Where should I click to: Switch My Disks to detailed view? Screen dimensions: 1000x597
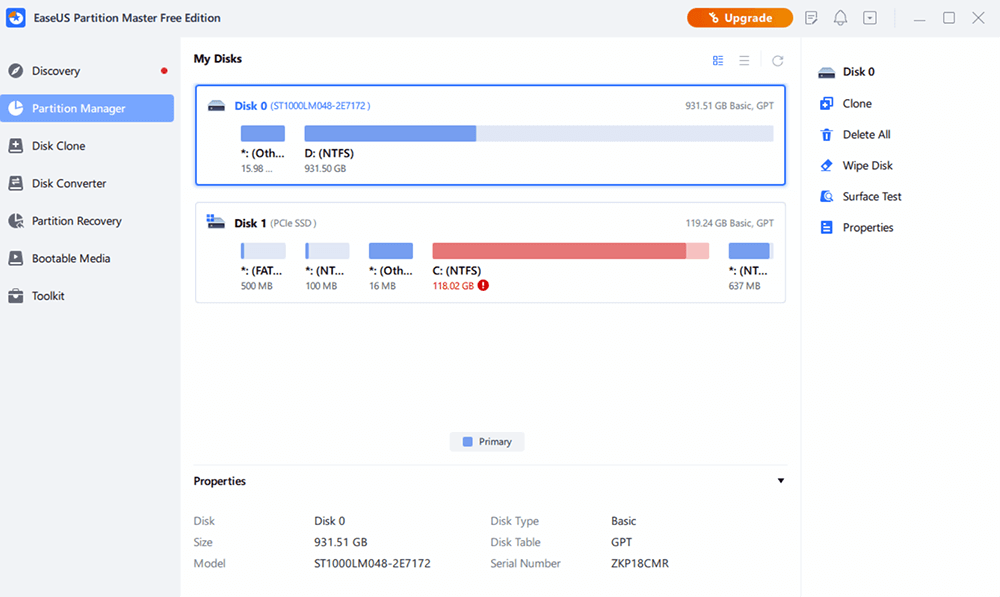coord(718,60)
